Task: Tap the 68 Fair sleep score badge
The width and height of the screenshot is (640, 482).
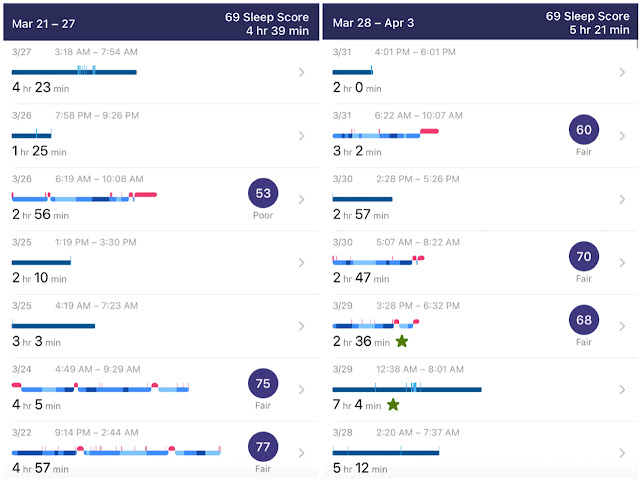Action: (x=584, y=320)
